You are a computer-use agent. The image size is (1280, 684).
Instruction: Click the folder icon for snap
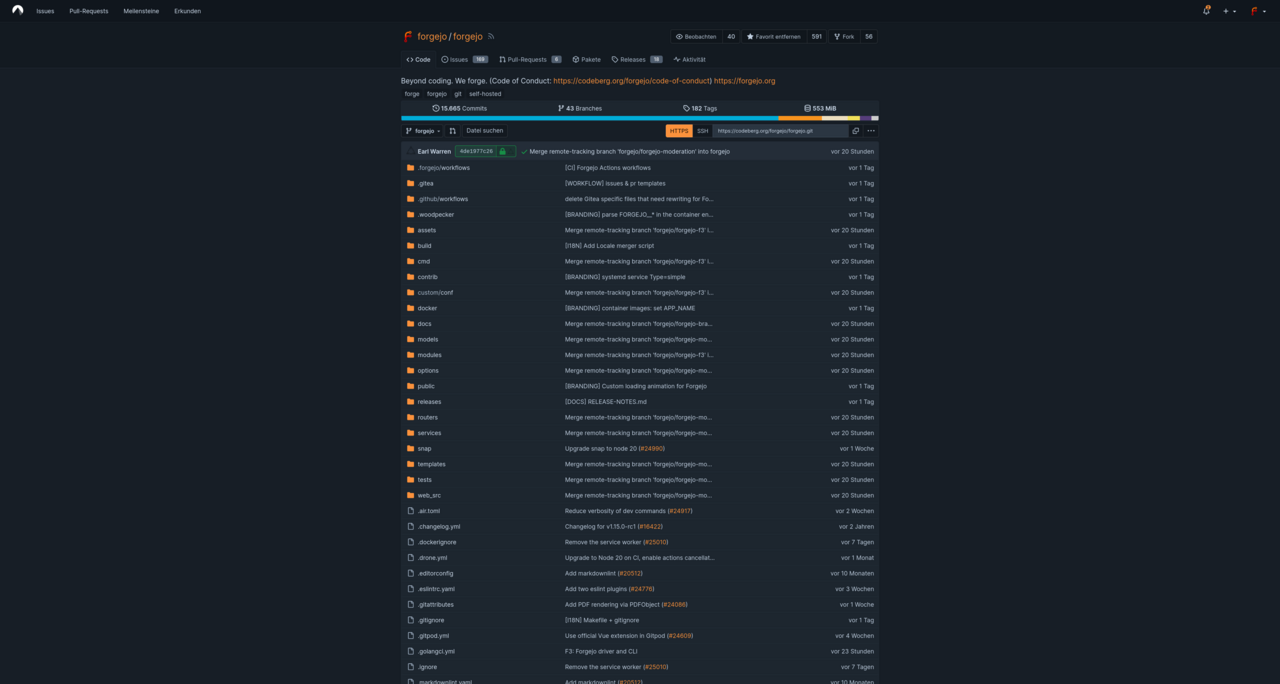[410, 448]
